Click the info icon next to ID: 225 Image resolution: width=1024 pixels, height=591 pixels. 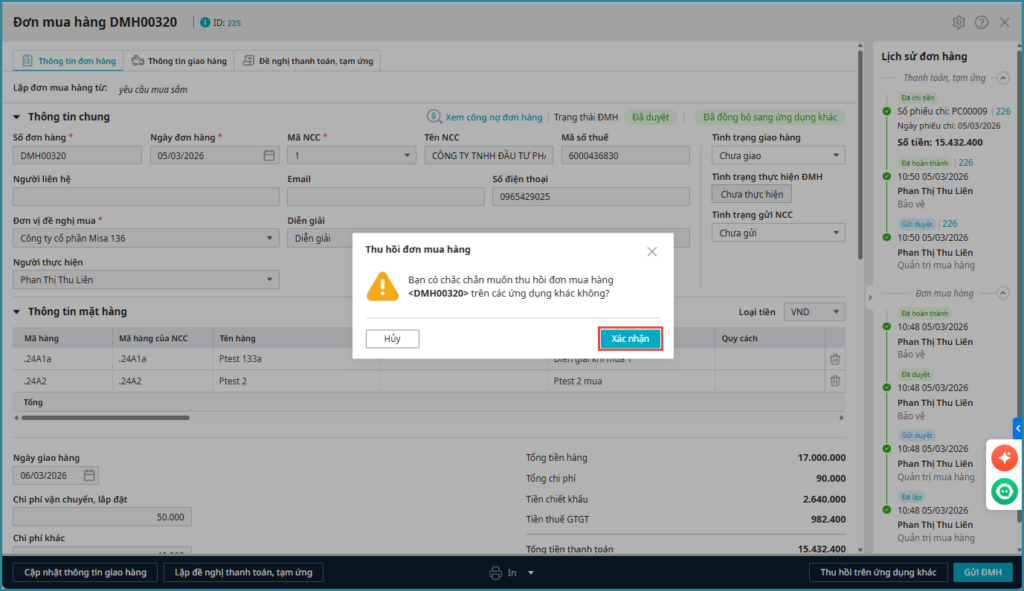coord(205,22)
